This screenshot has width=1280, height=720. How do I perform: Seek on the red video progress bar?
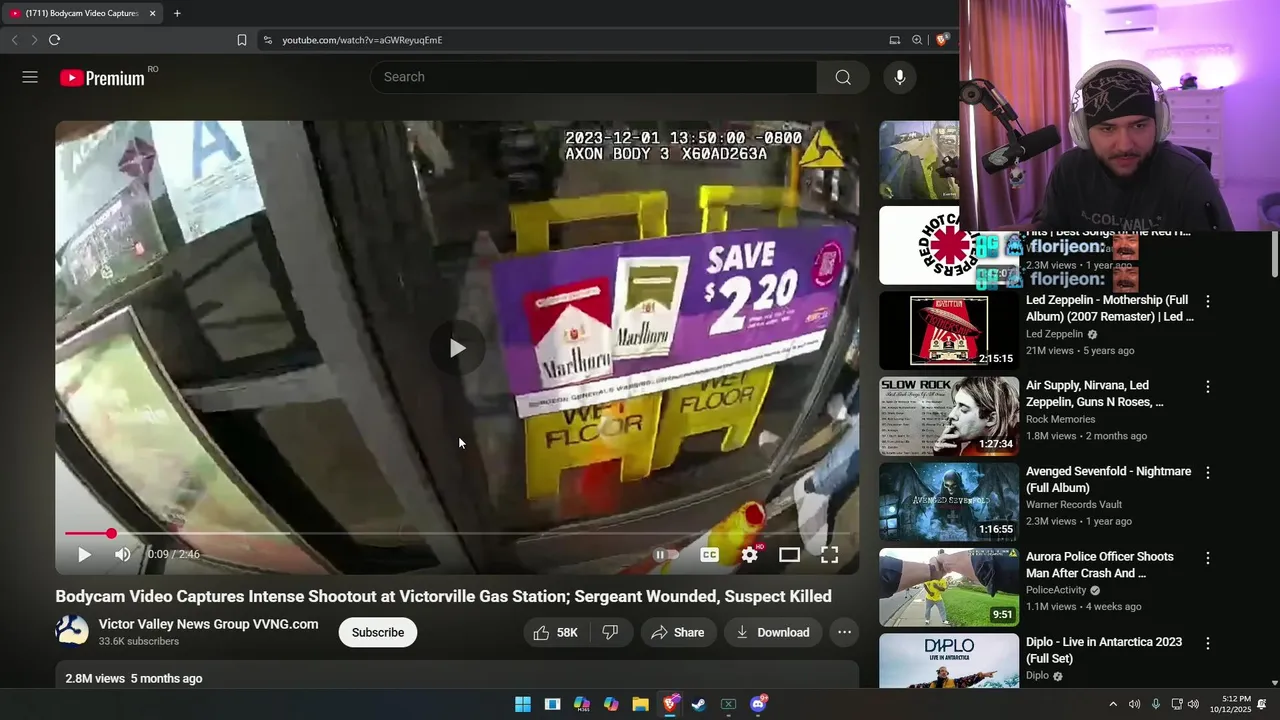pyautogui.click(x=457, y=534)
